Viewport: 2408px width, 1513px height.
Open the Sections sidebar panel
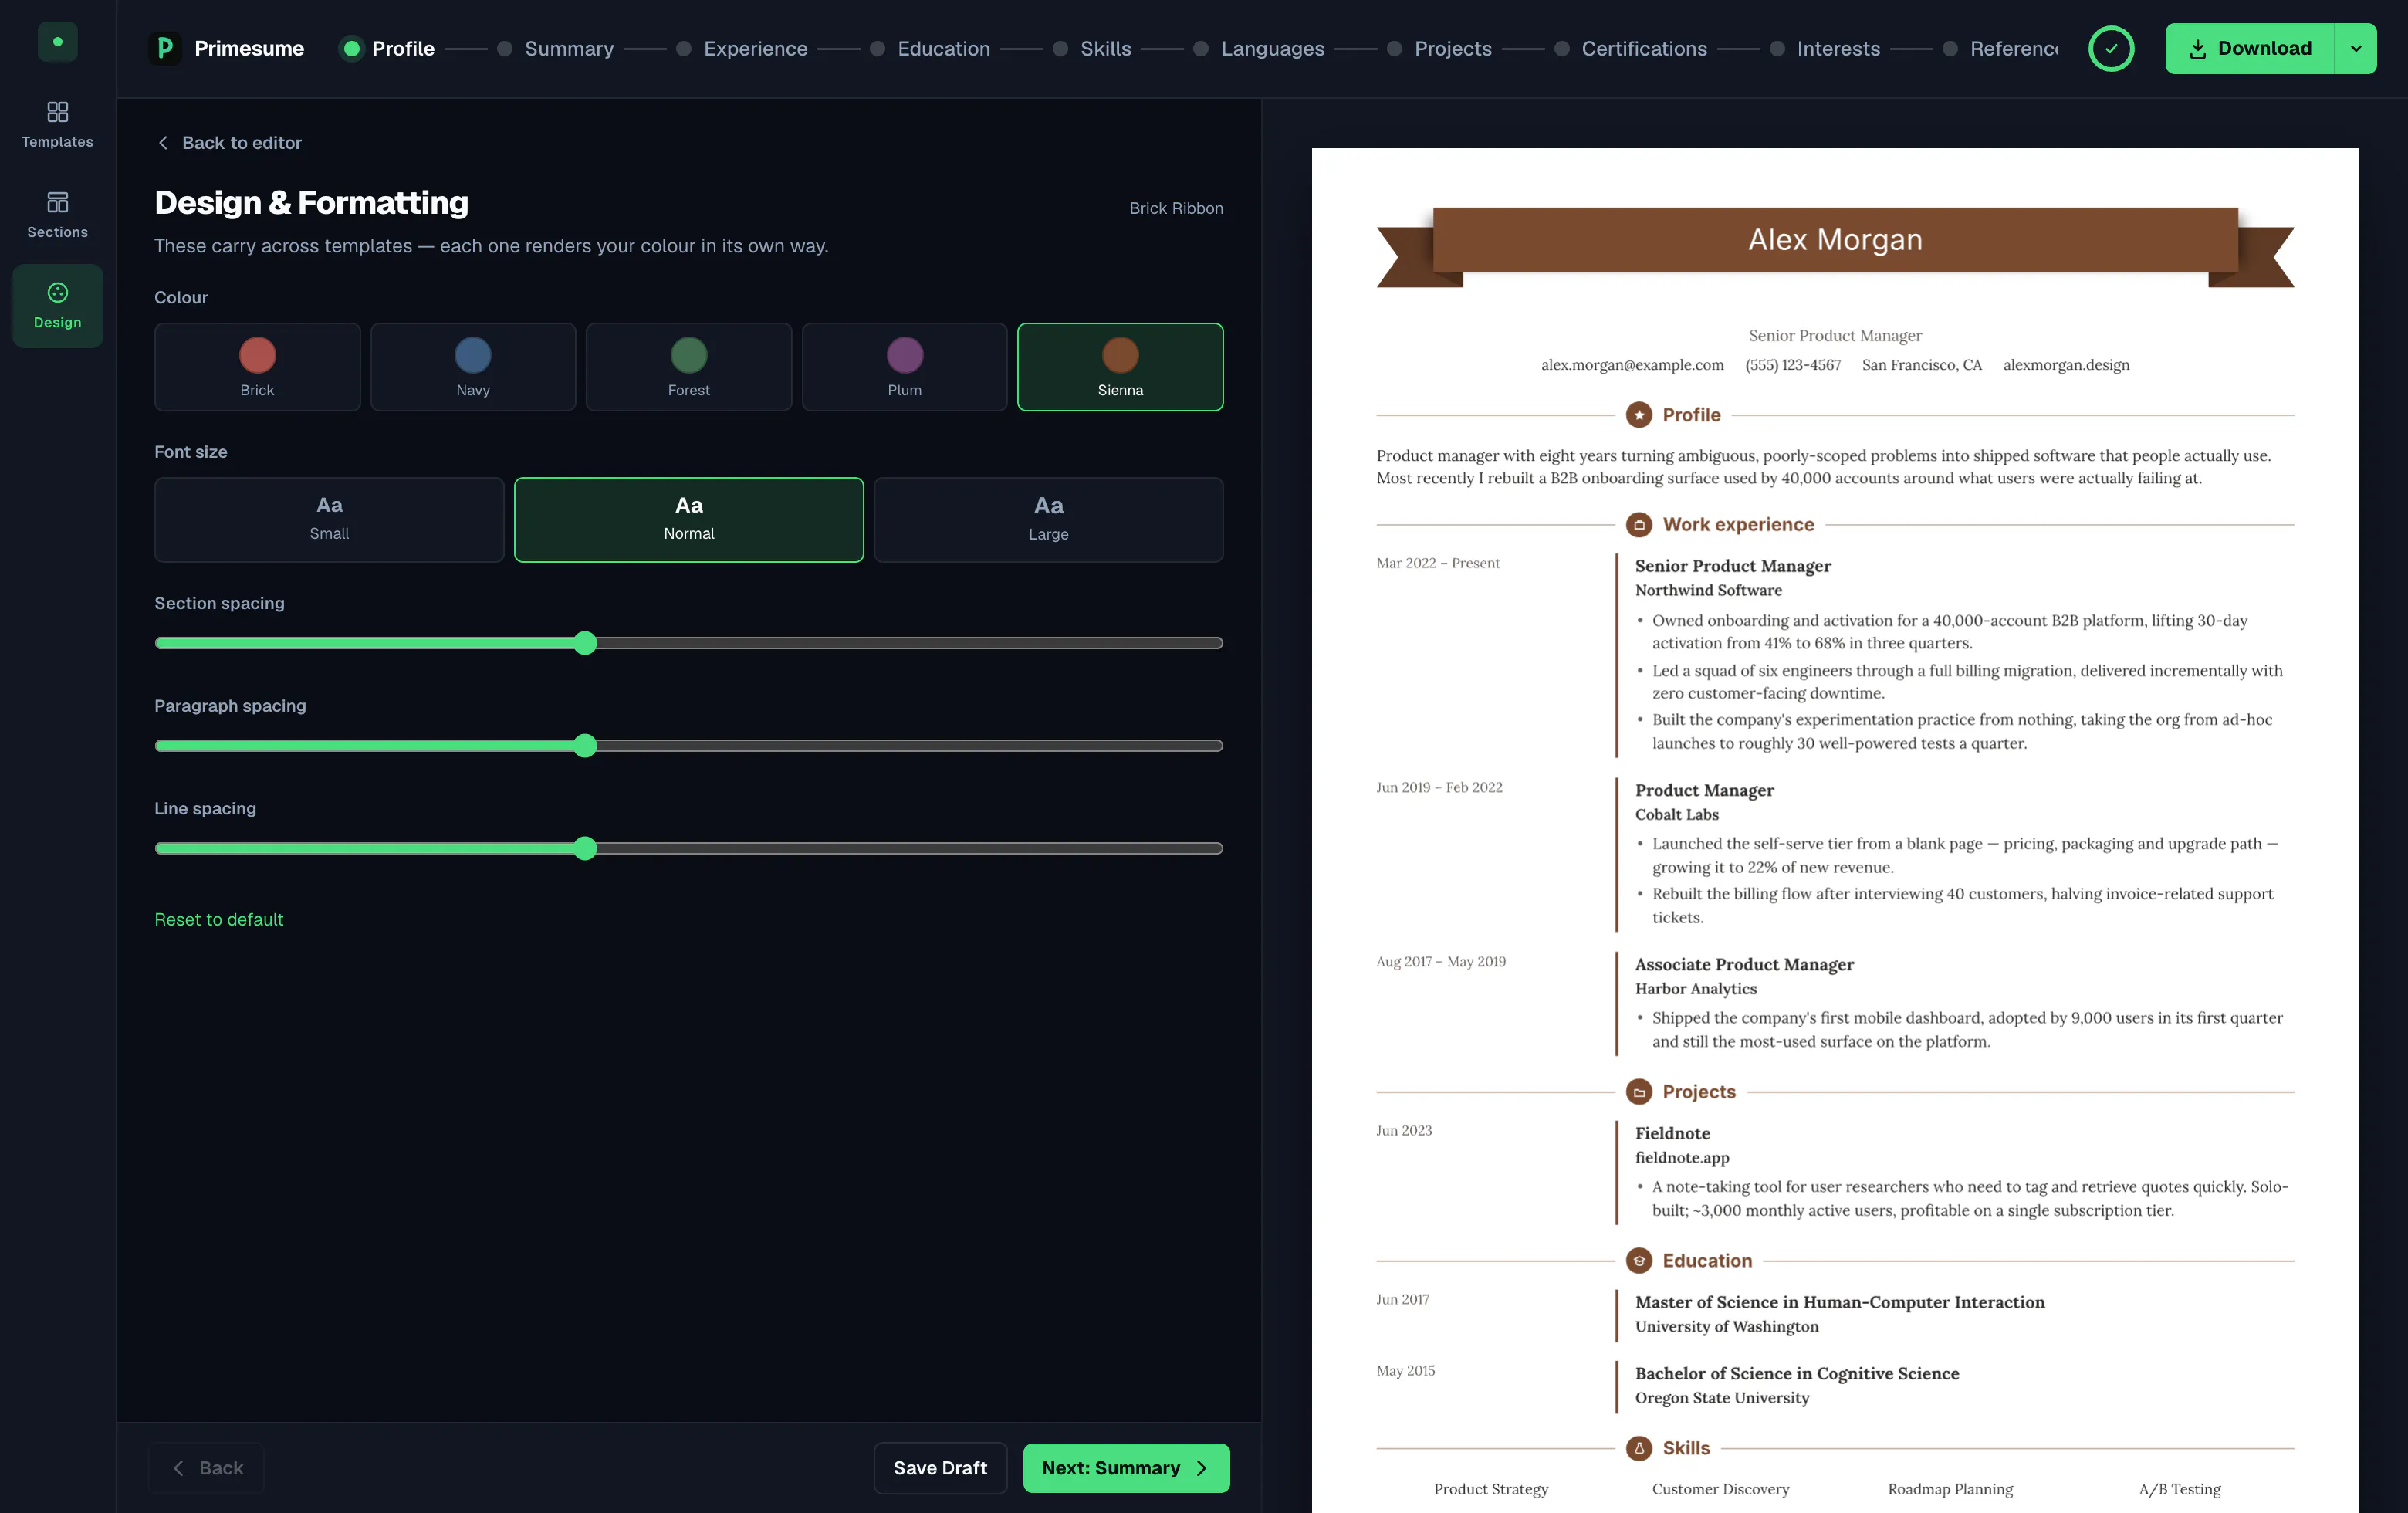click(x=57, y=215)
